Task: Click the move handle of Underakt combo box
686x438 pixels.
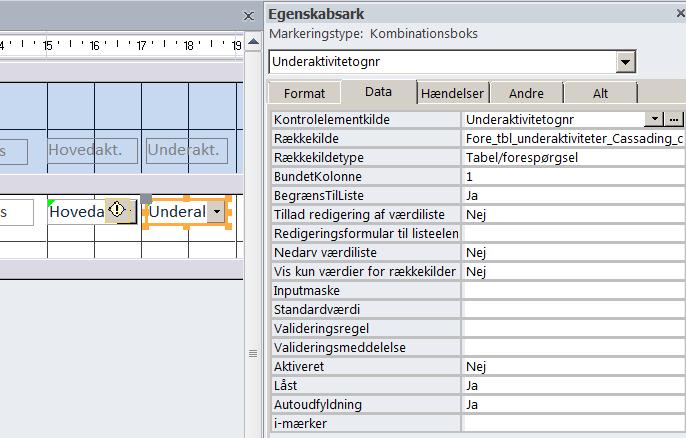Action: (x=146, y=199)
